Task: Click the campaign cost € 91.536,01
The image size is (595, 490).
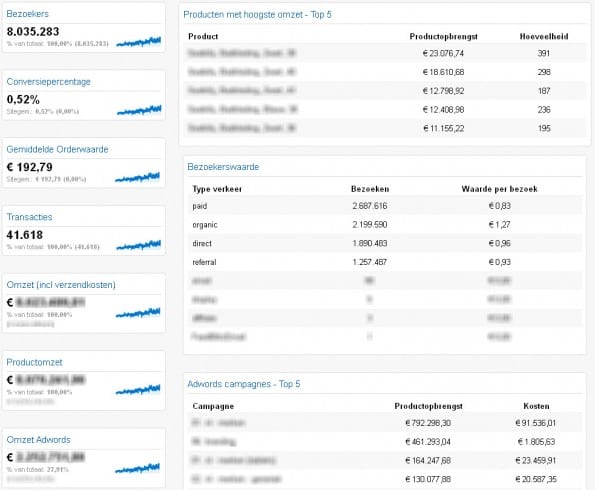Action: click(x=536, y=423)
